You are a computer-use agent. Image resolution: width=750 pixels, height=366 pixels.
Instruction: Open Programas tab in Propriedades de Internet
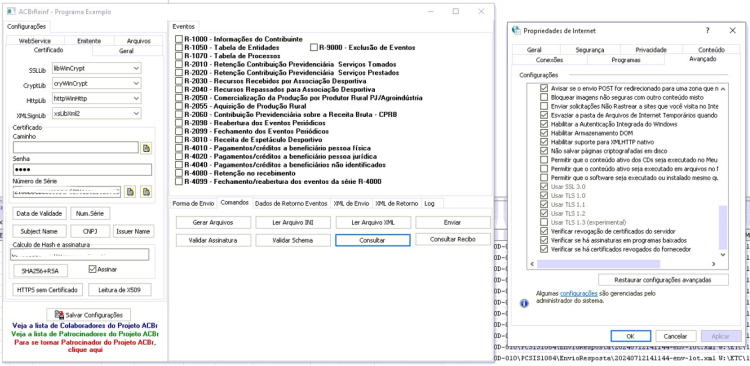[626, 60]
